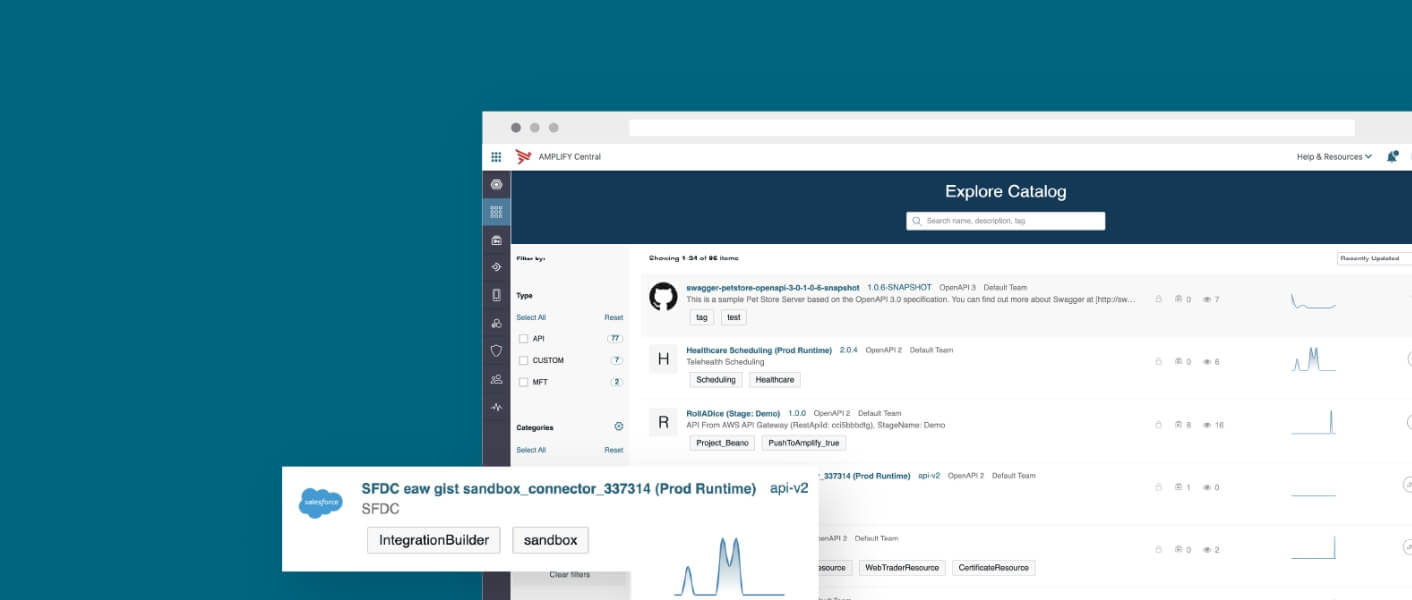The height and width of the screenshot is (600, 1412).
Task: Click Select All under Categories
Action: point(531,450)
